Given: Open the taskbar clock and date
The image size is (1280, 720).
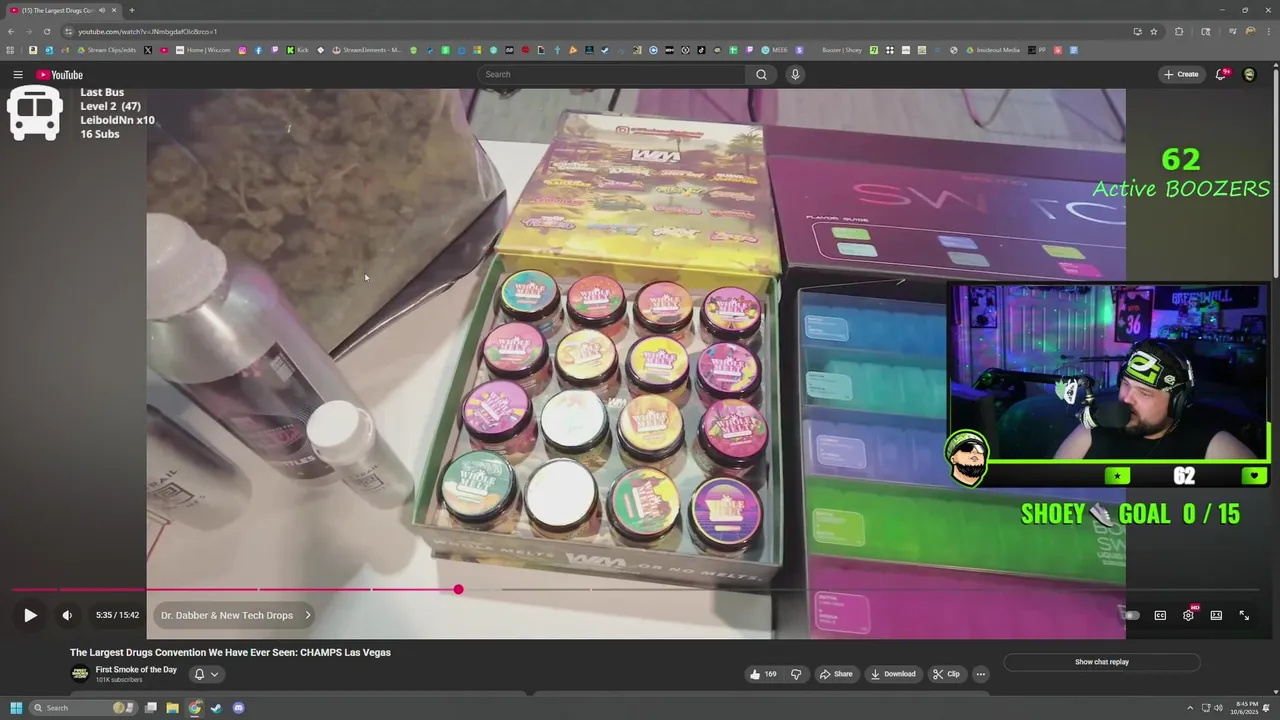Looking at the screenshot, I should (1244, 708).
